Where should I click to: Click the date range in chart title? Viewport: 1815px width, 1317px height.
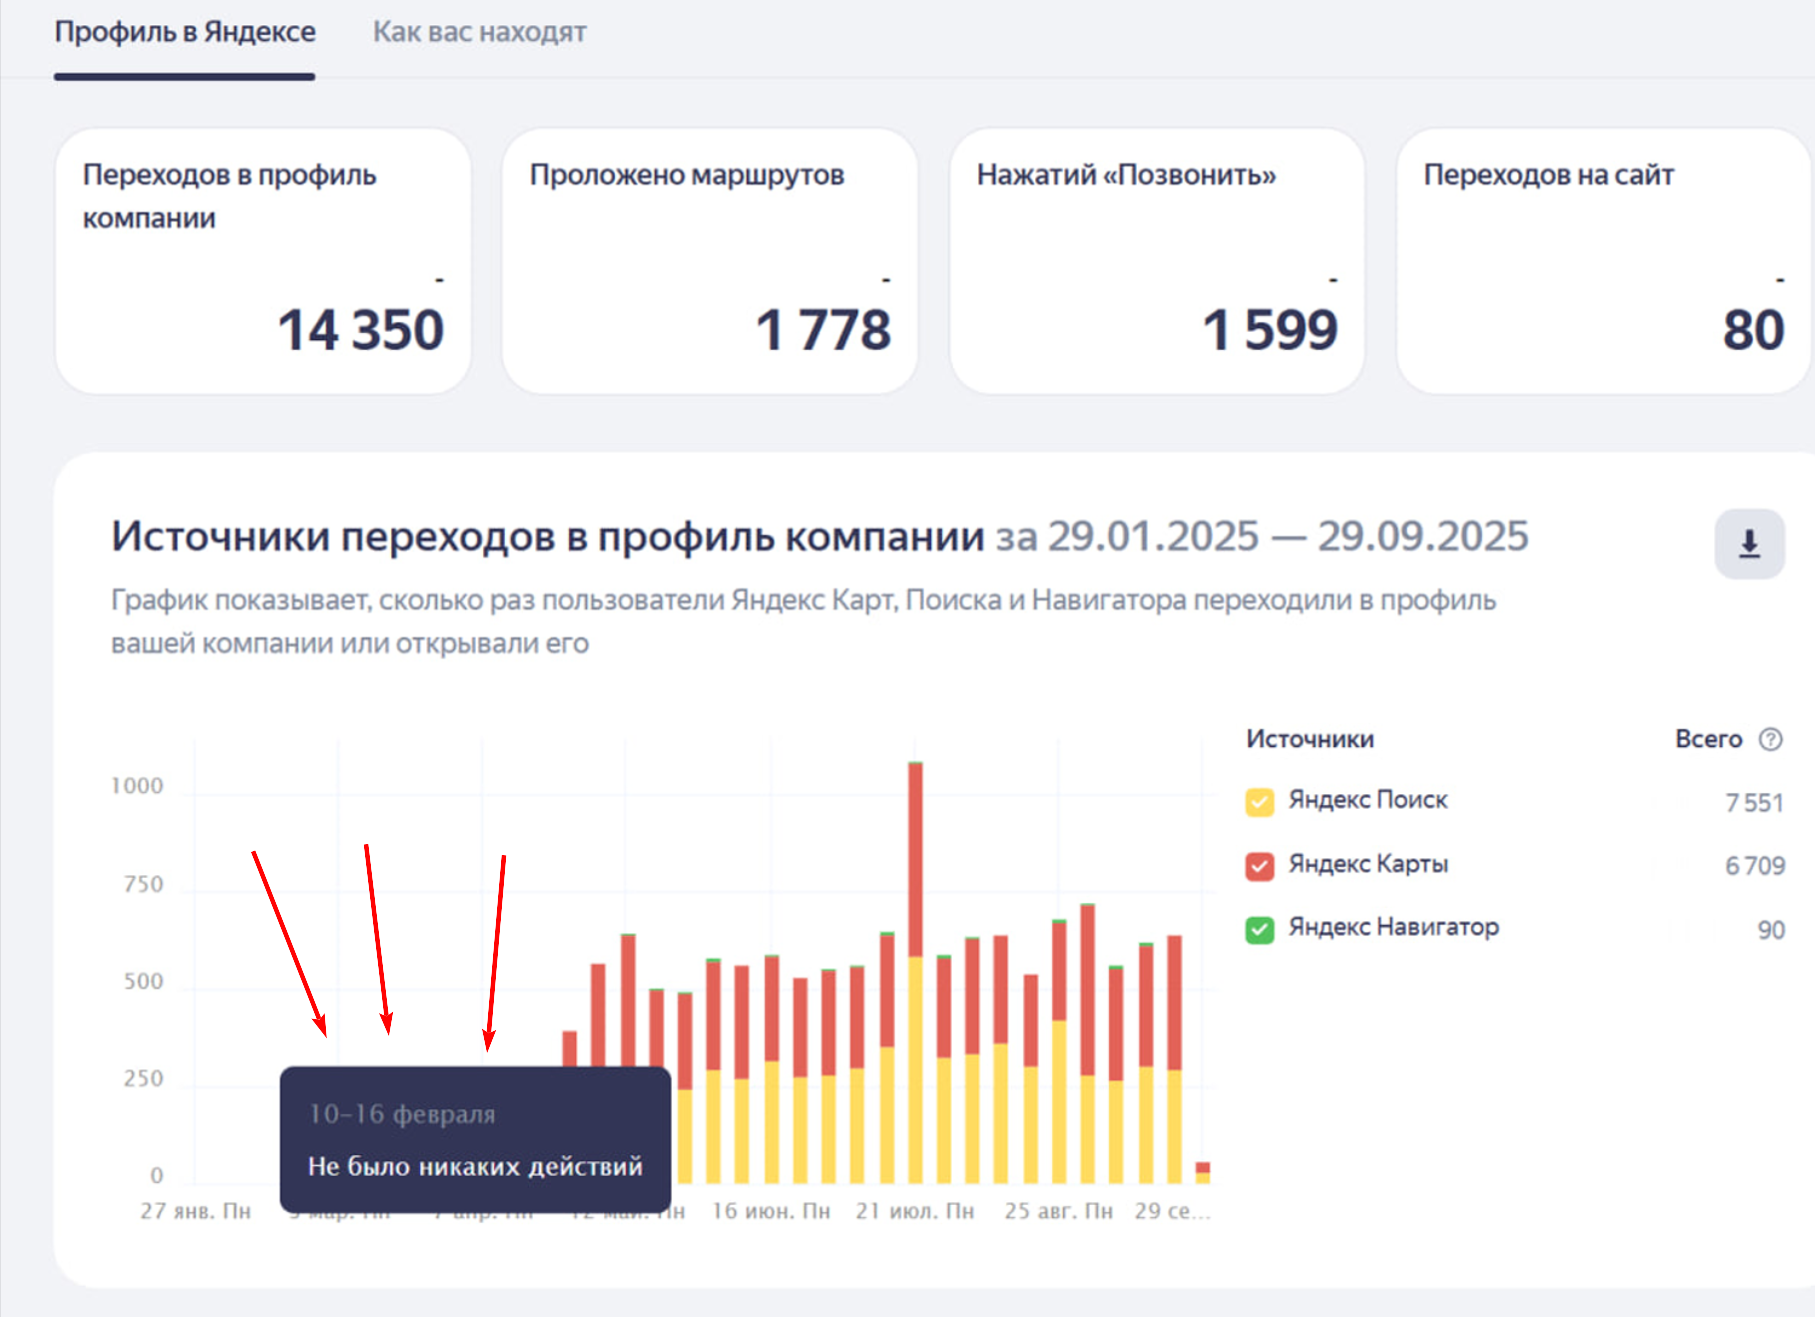tap(1287, 537)
